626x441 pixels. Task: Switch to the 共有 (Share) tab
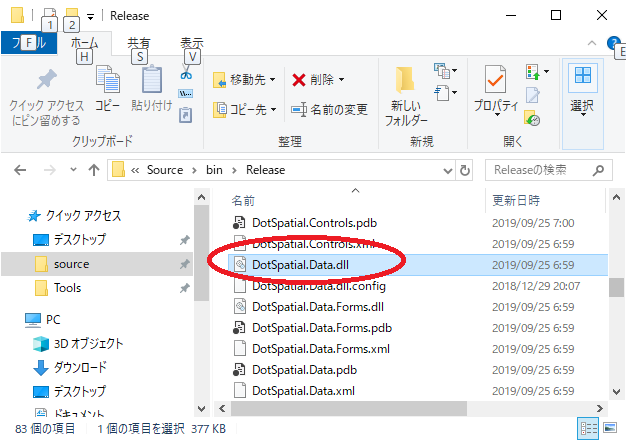[x=139, y=43]
